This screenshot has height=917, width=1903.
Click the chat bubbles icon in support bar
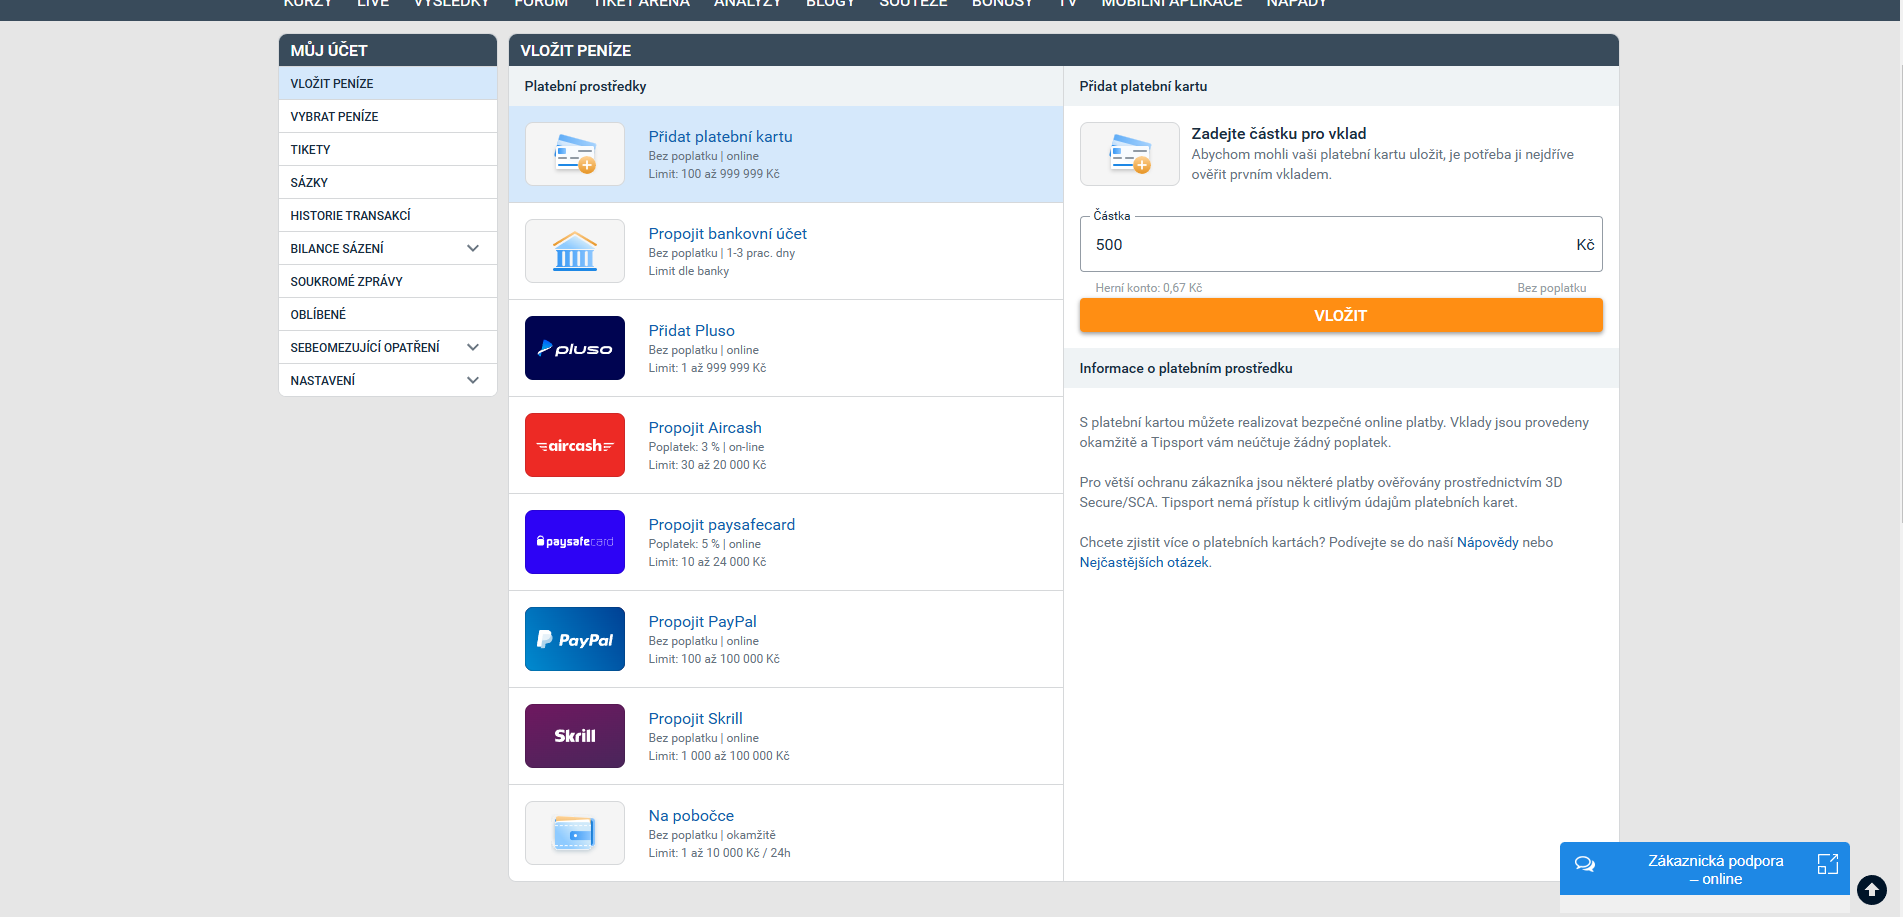(1585, 864)
